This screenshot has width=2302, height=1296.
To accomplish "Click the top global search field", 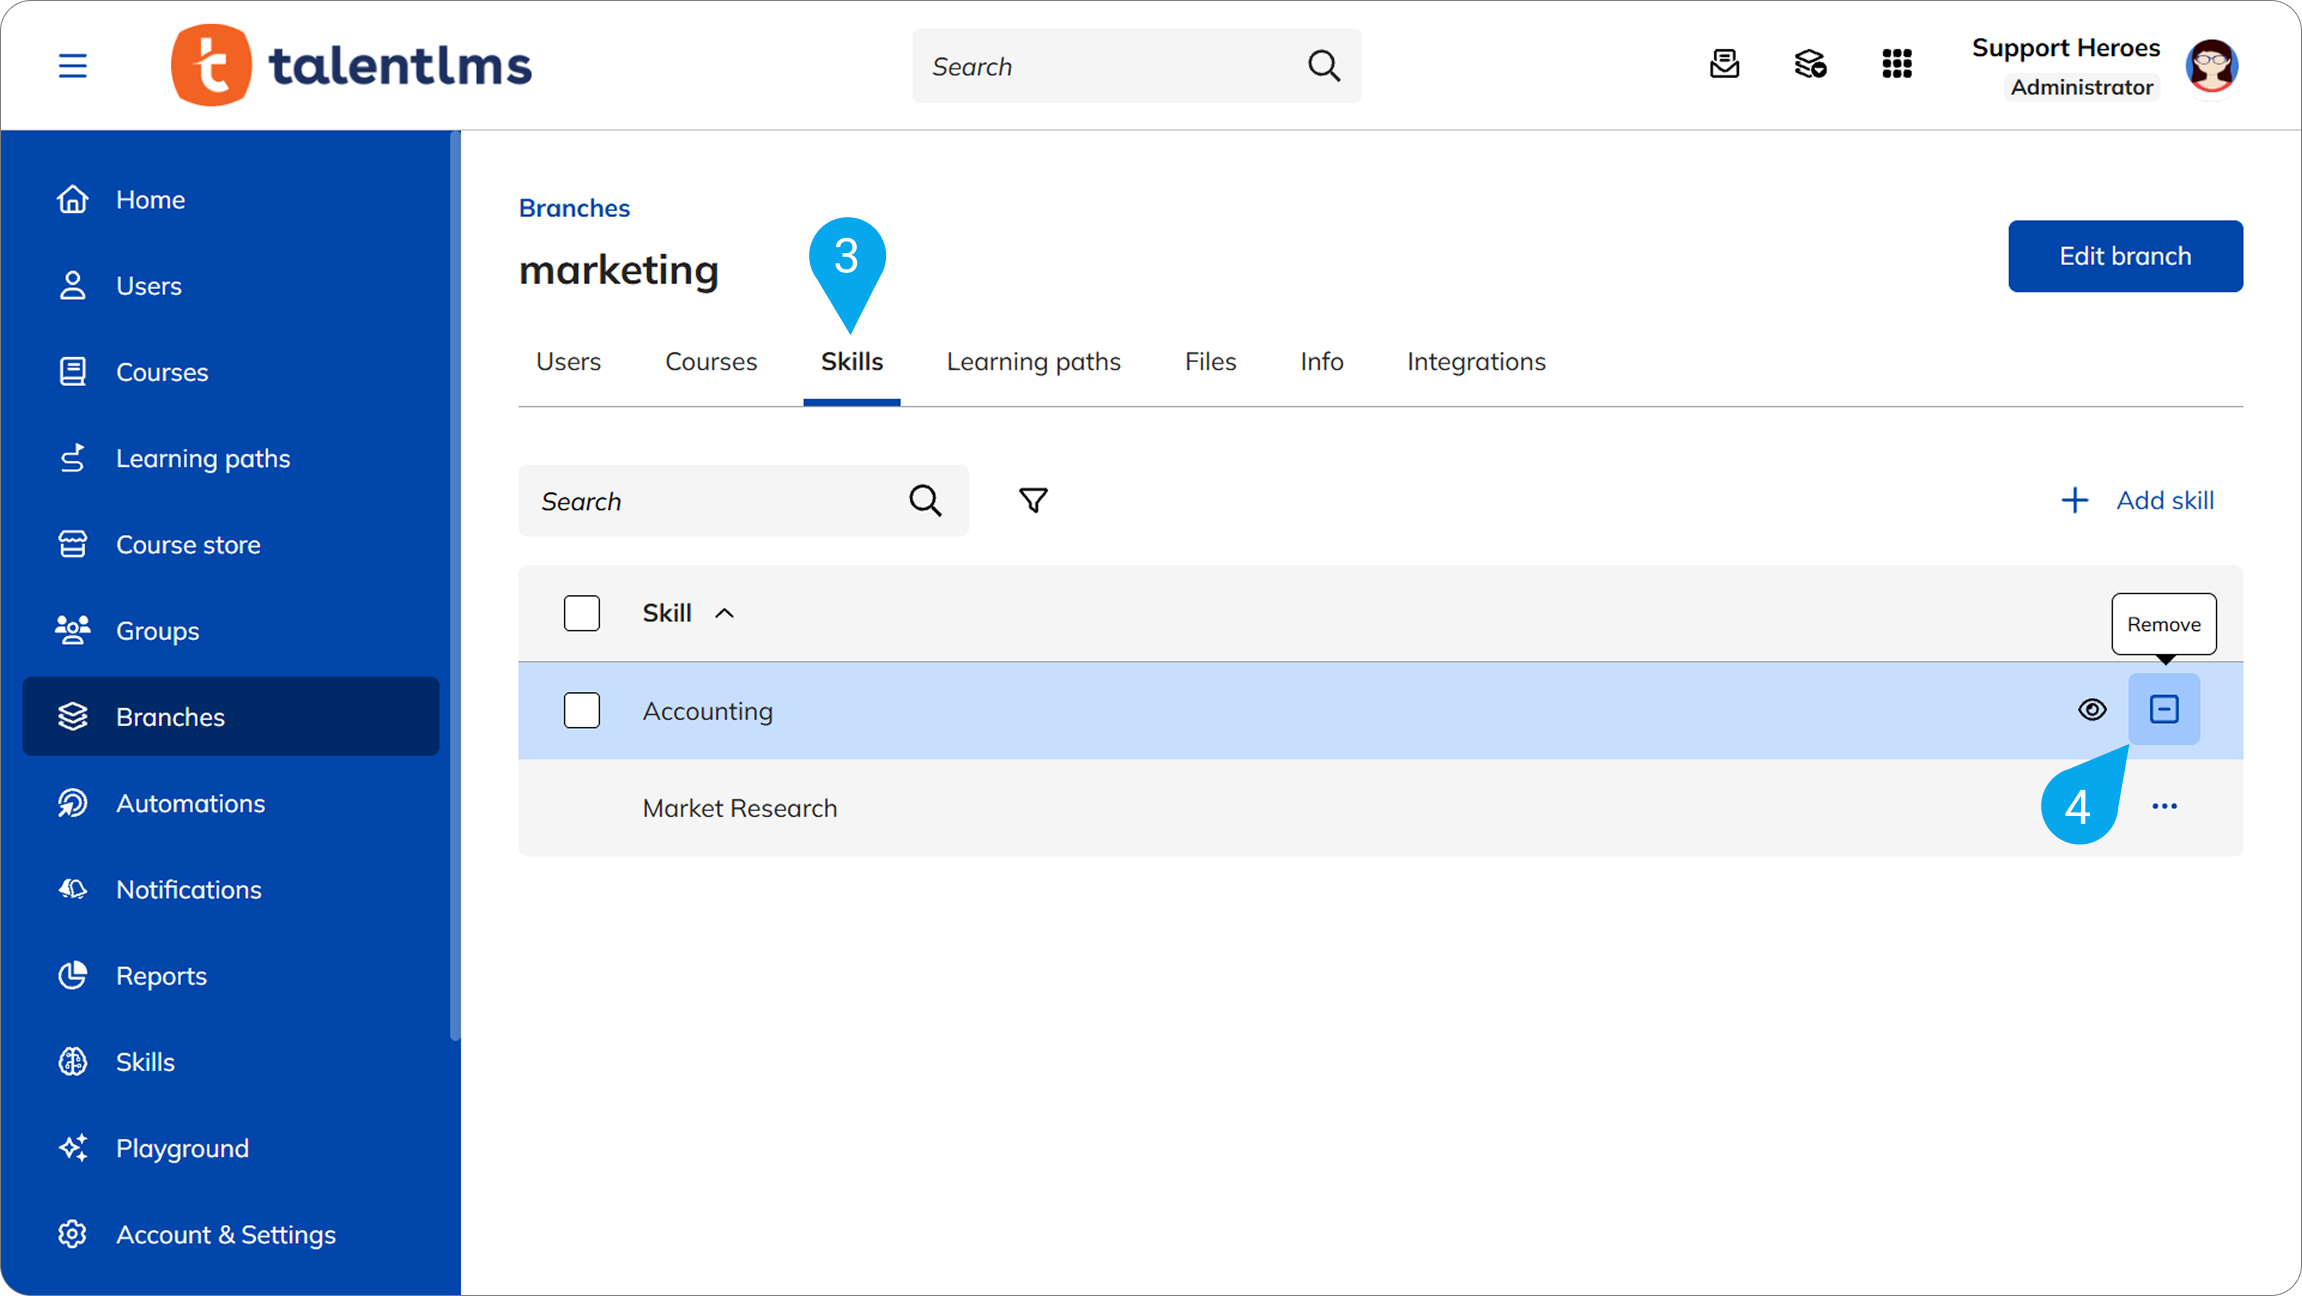I will 1136,66.
